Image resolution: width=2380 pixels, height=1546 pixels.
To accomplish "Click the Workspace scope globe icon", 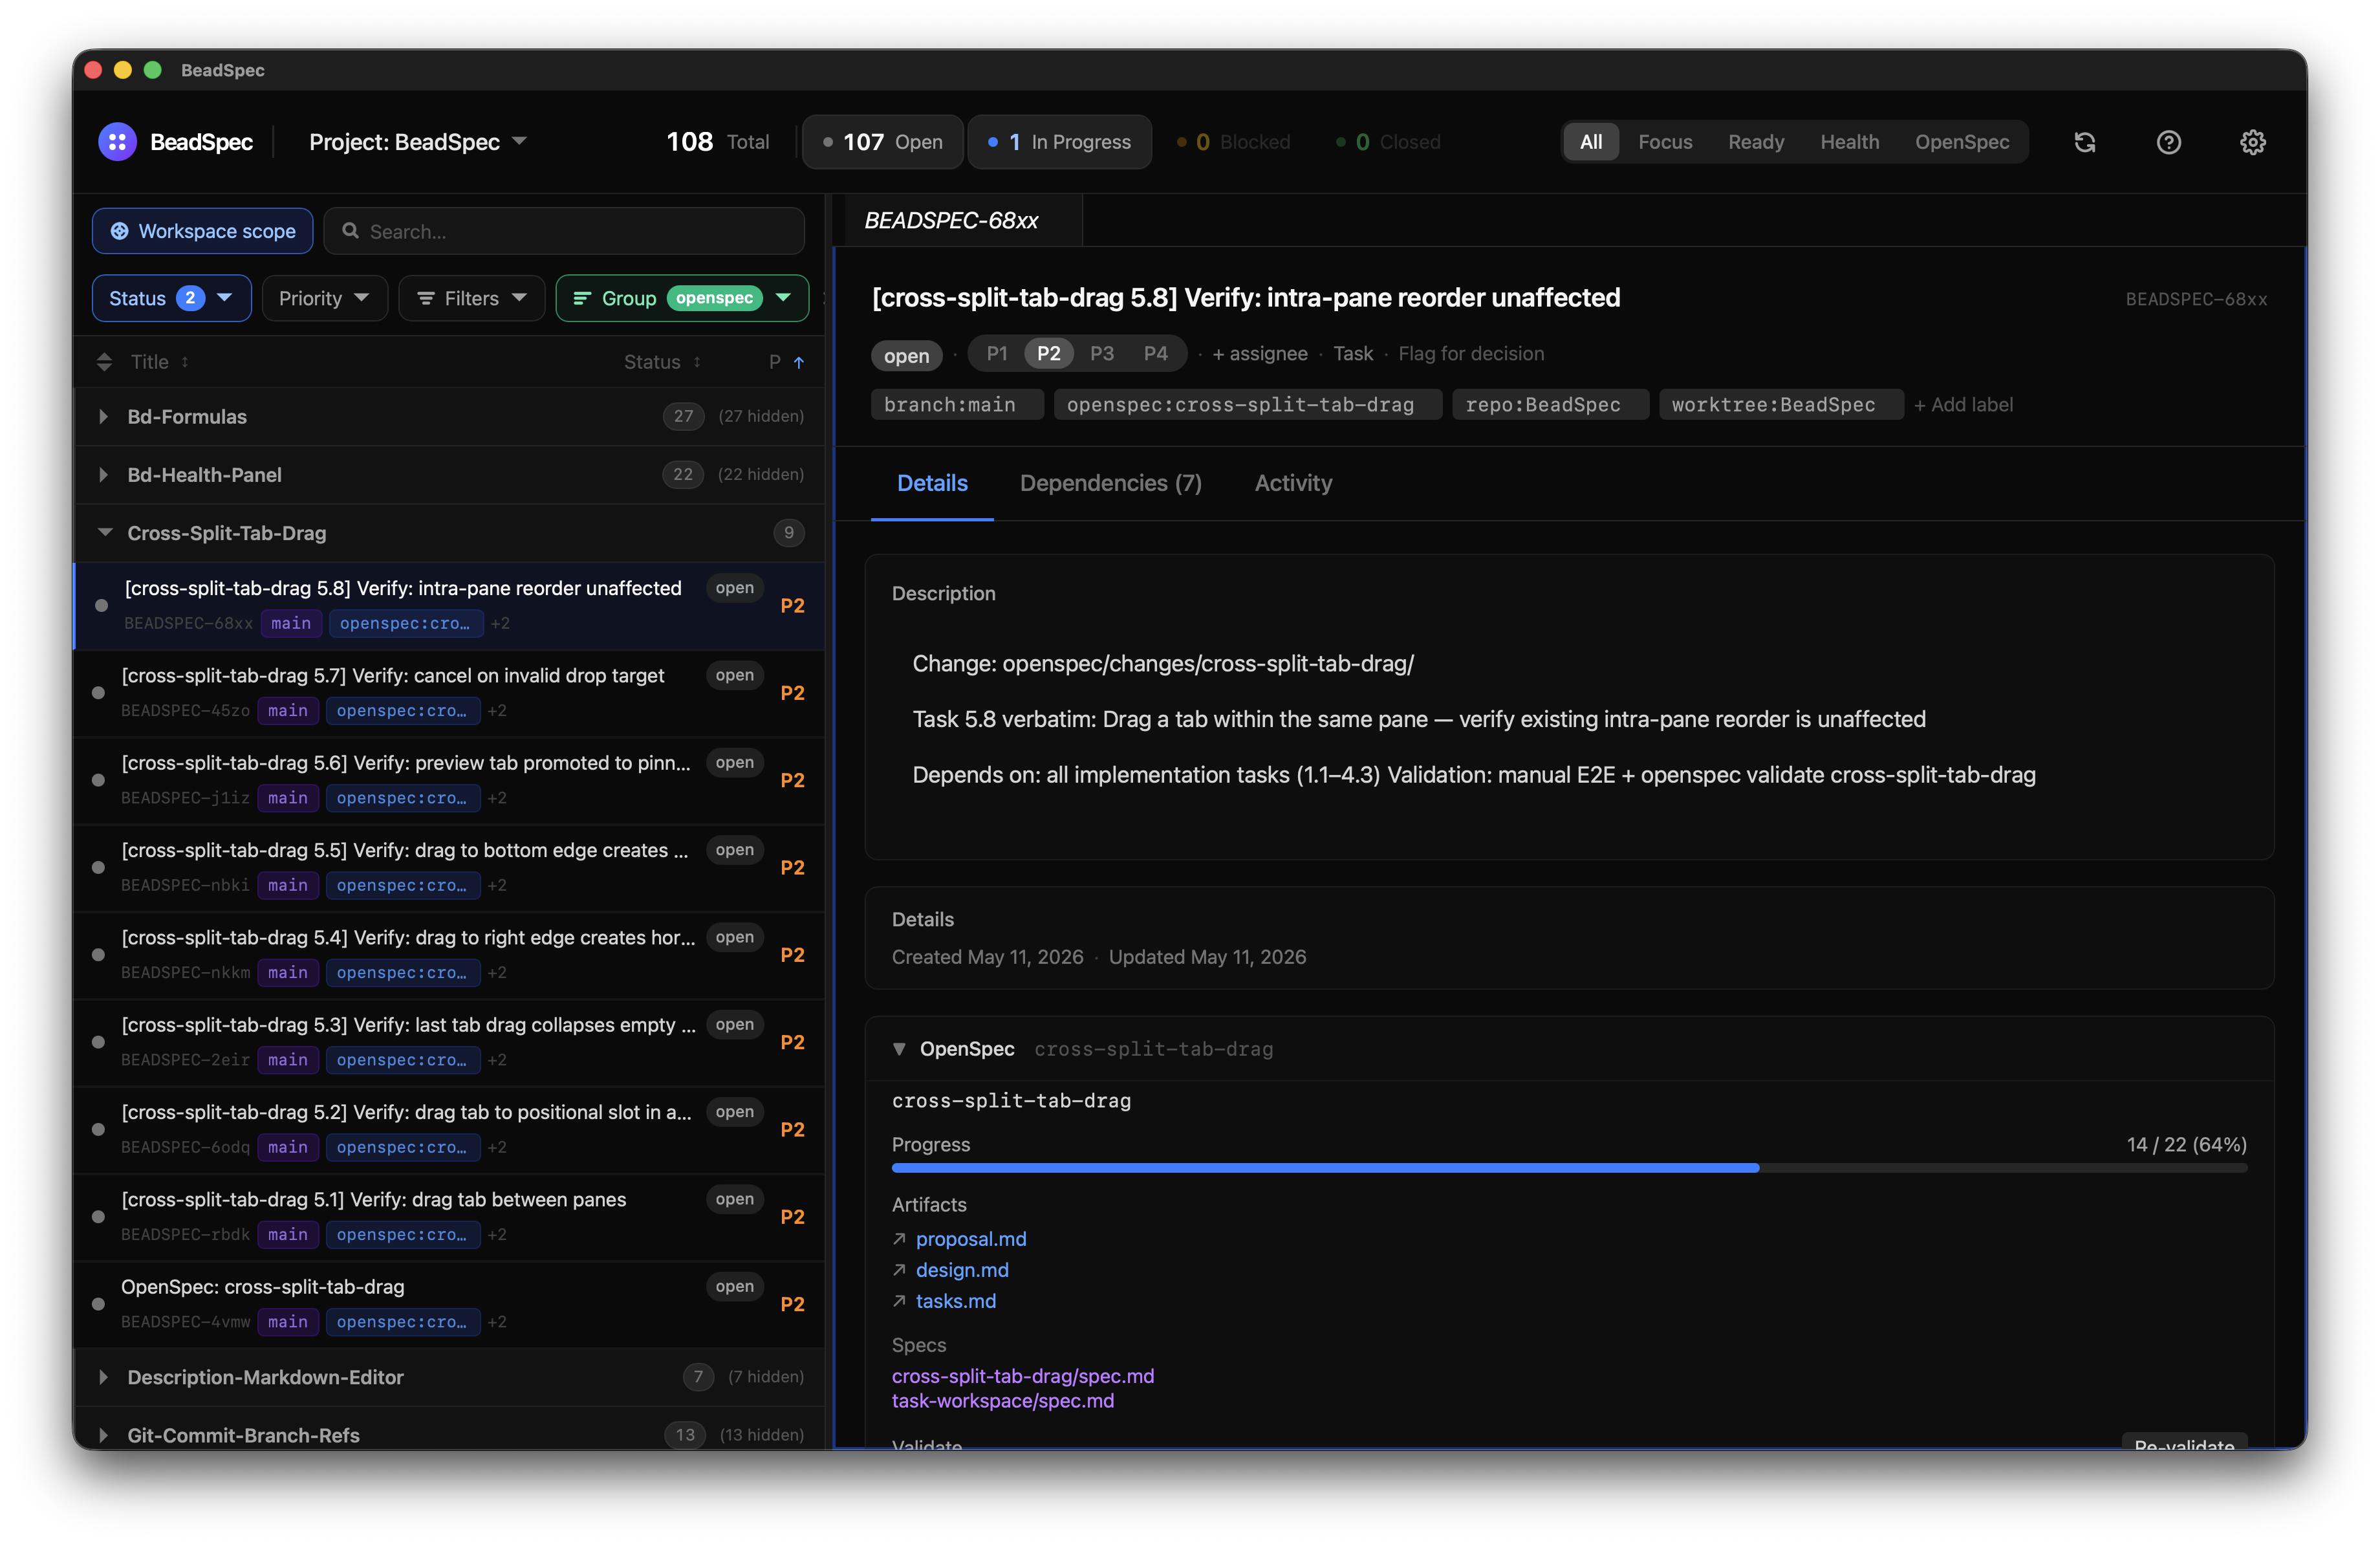I will tap(119, 231).
